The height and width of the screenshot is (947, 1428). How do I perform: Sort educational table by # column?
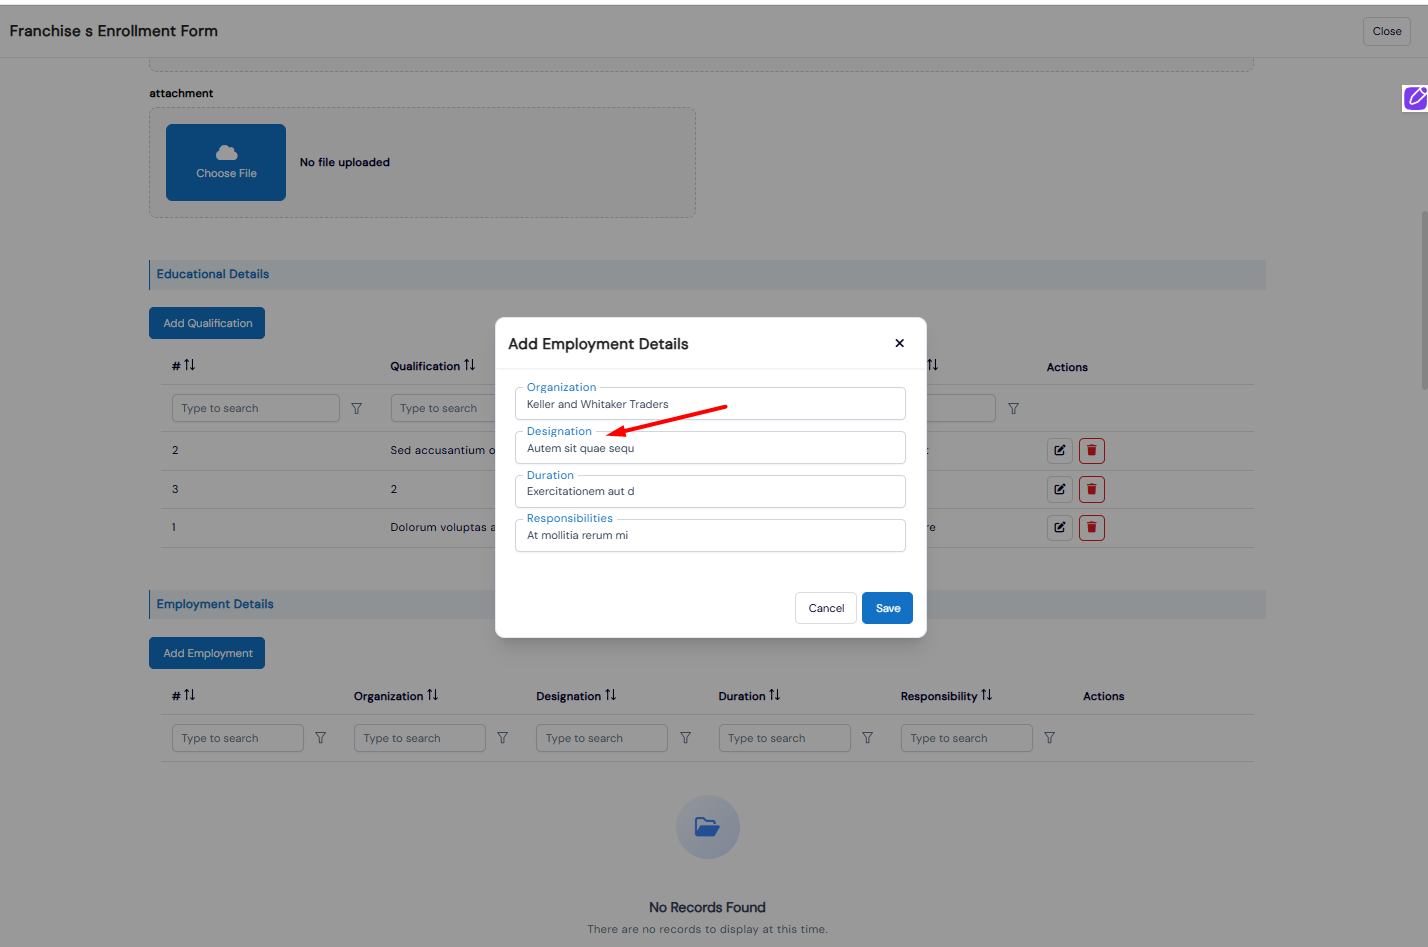(x=189, y=365)
